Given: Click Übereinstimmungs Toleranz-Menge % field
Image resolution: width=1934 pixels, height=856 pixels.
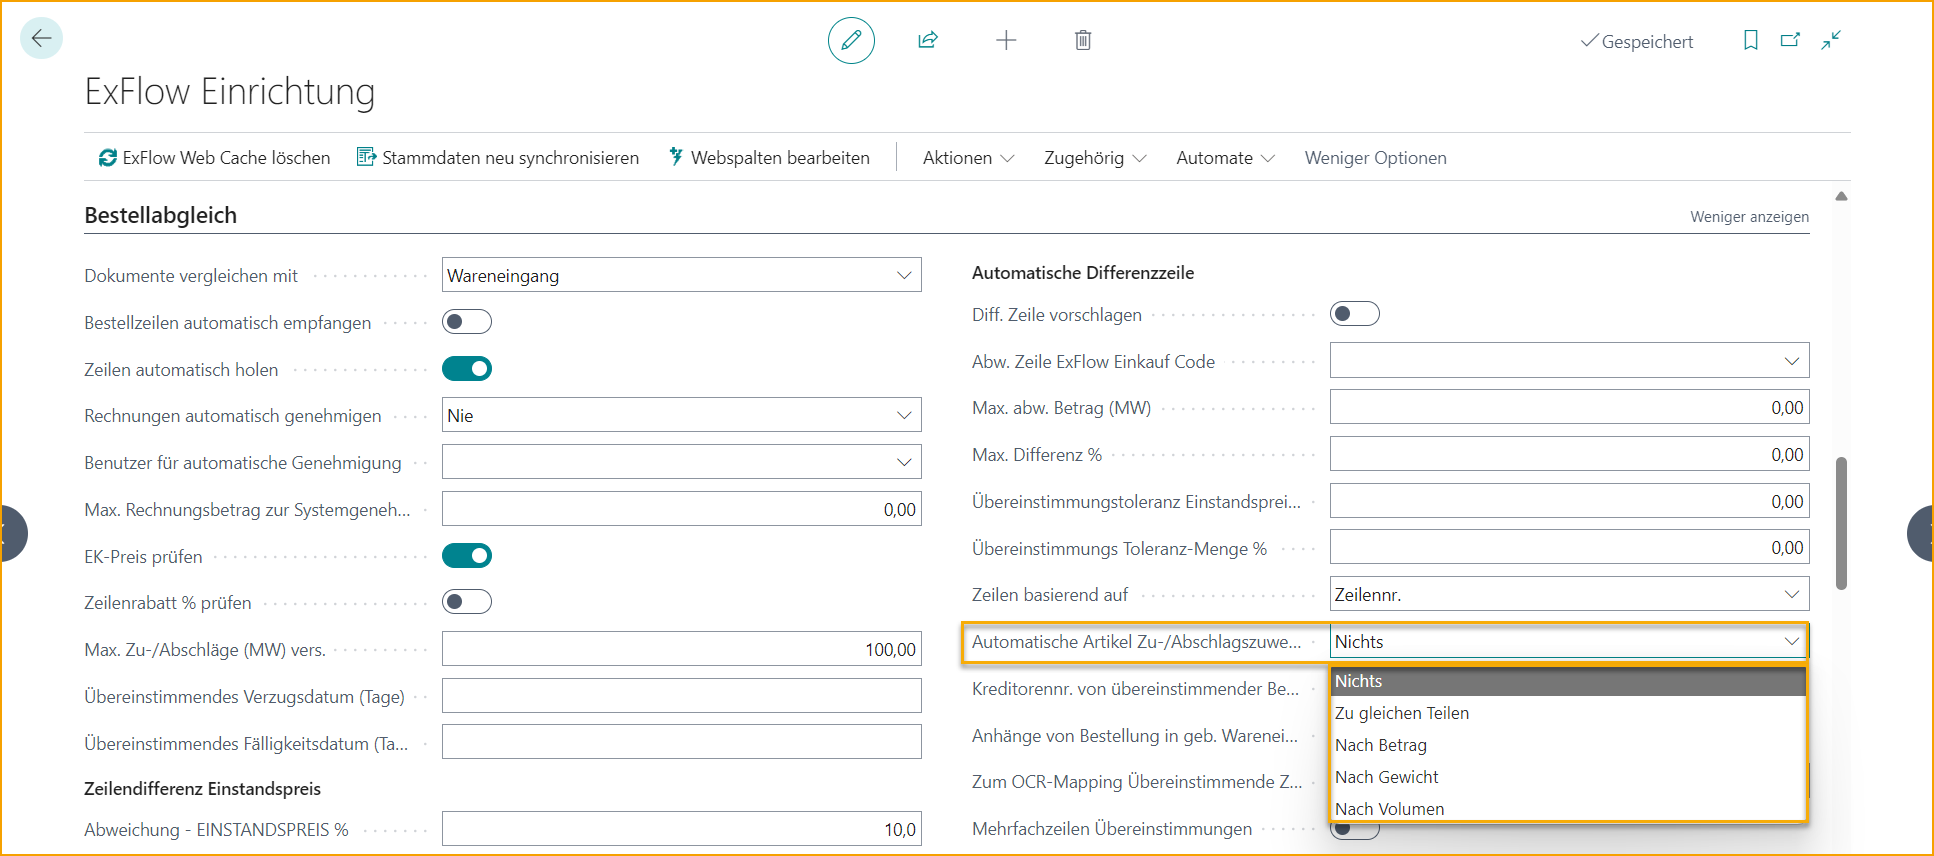Looking at the screenshot, I should pyautogui.click(x=1570, y=547).
